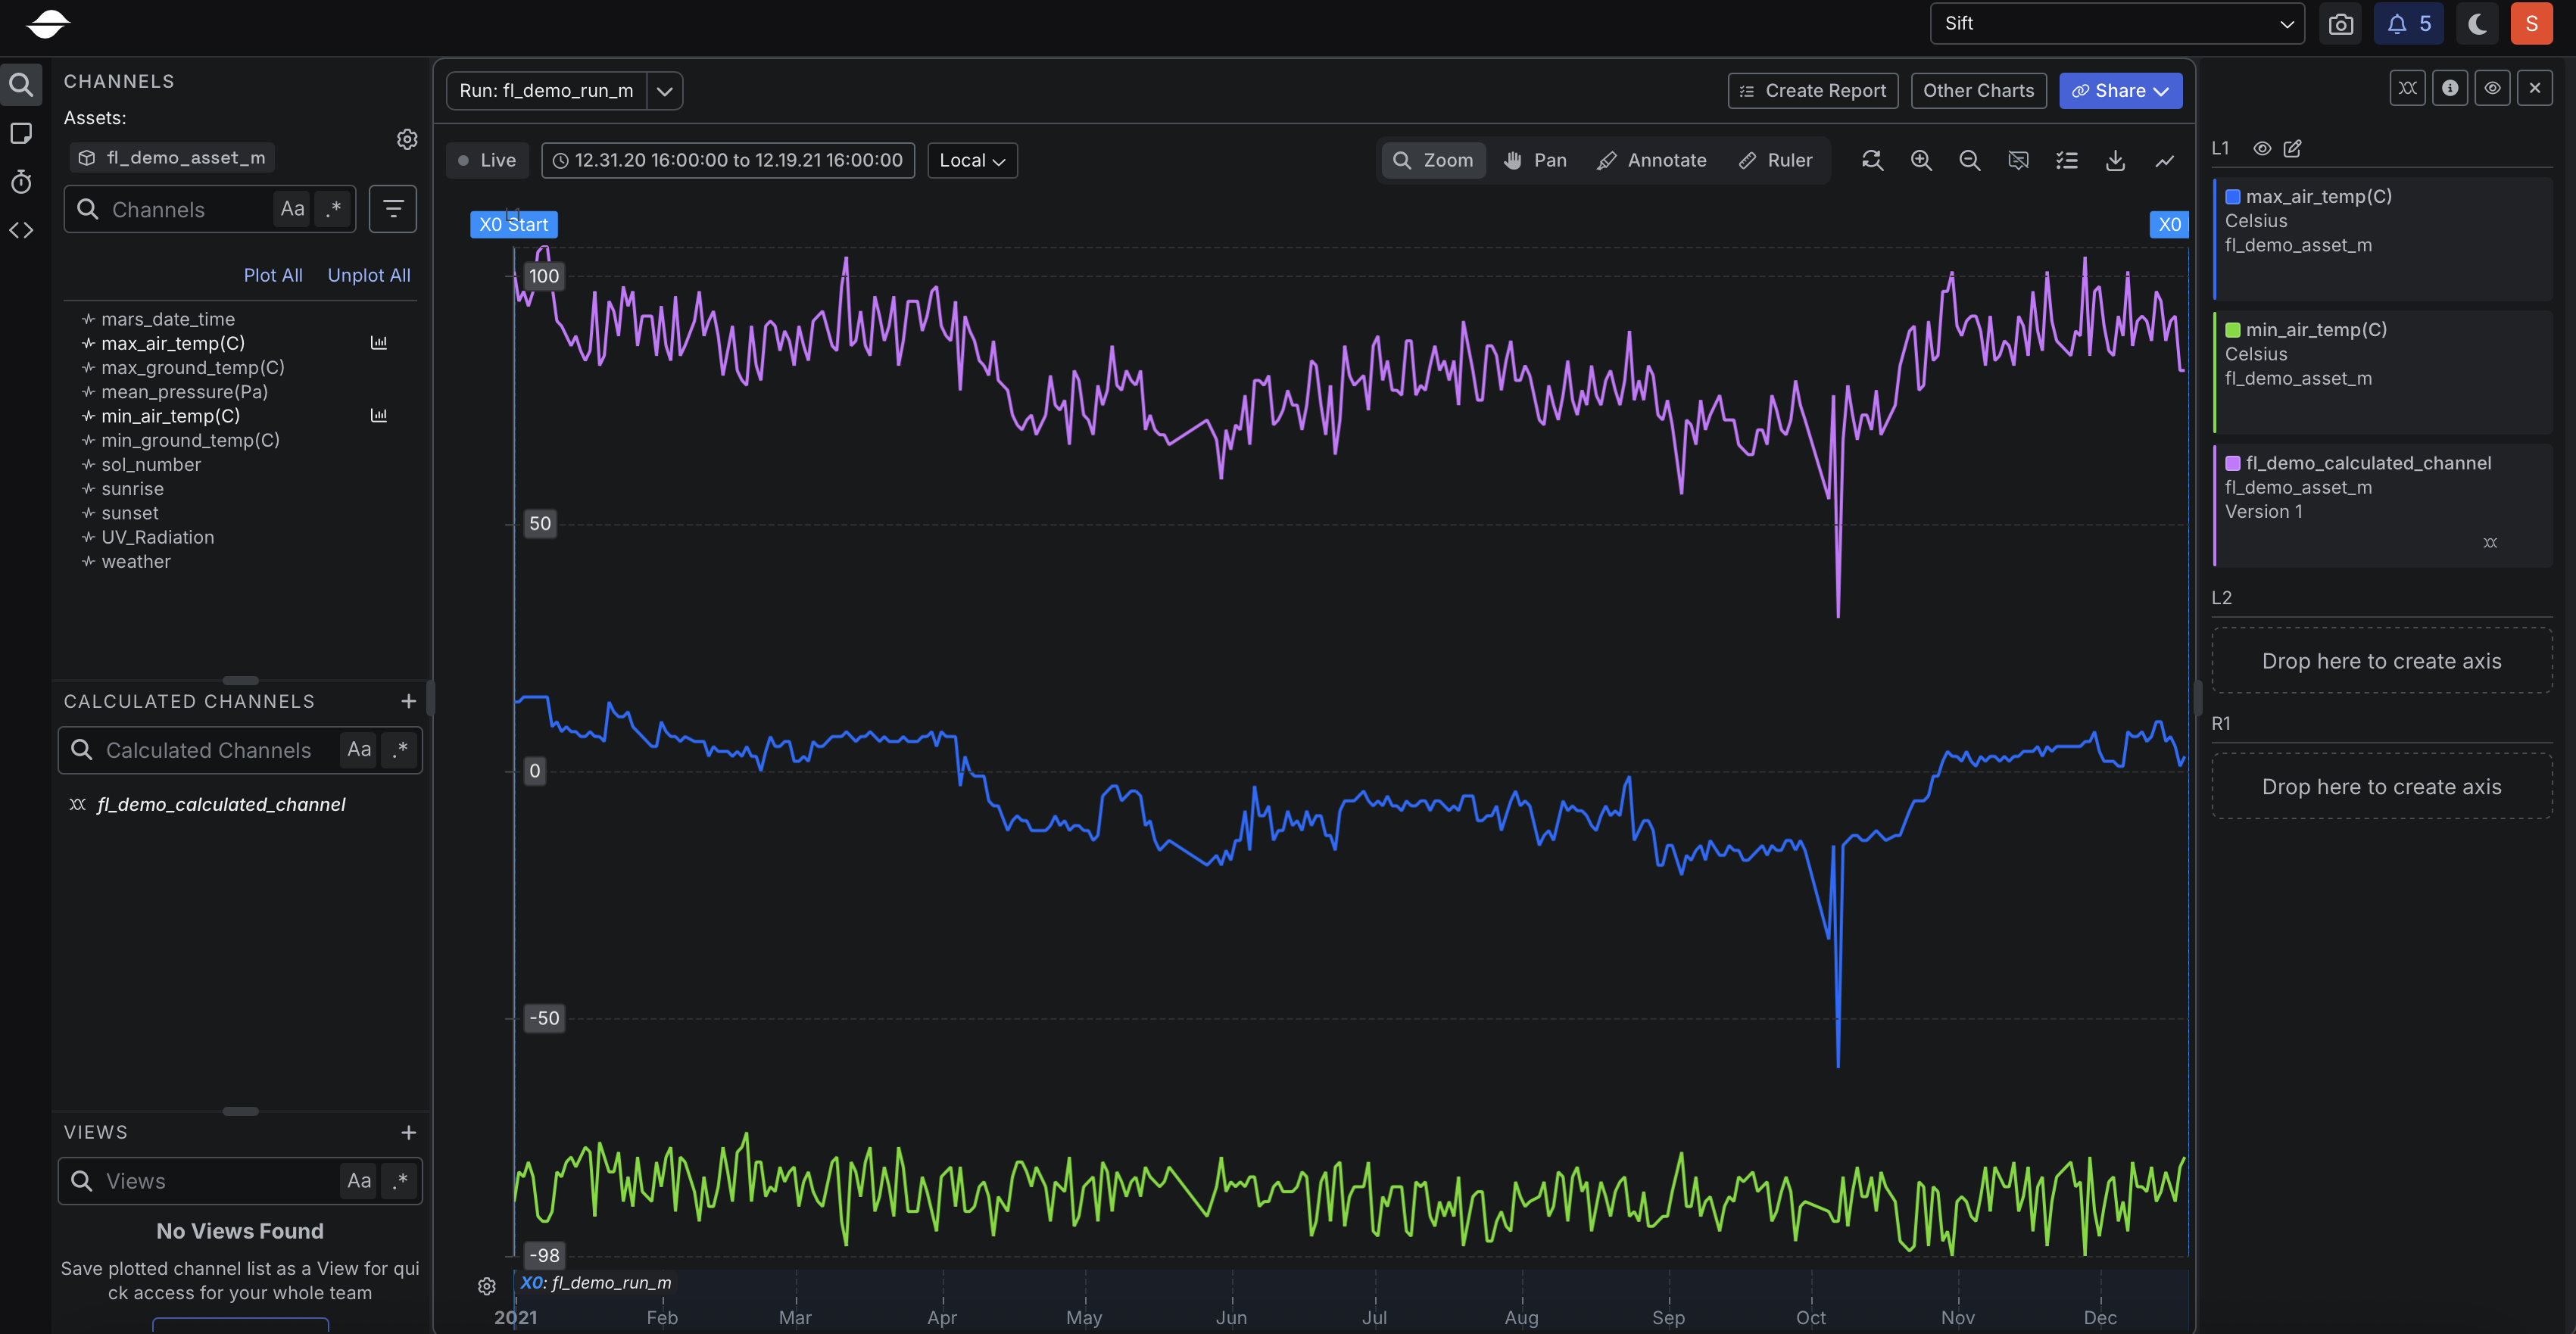The width and height of the screenshot is (2576, 1334).
Task: Toggle dark mode moon icon
Action: tap(2477, 24)
